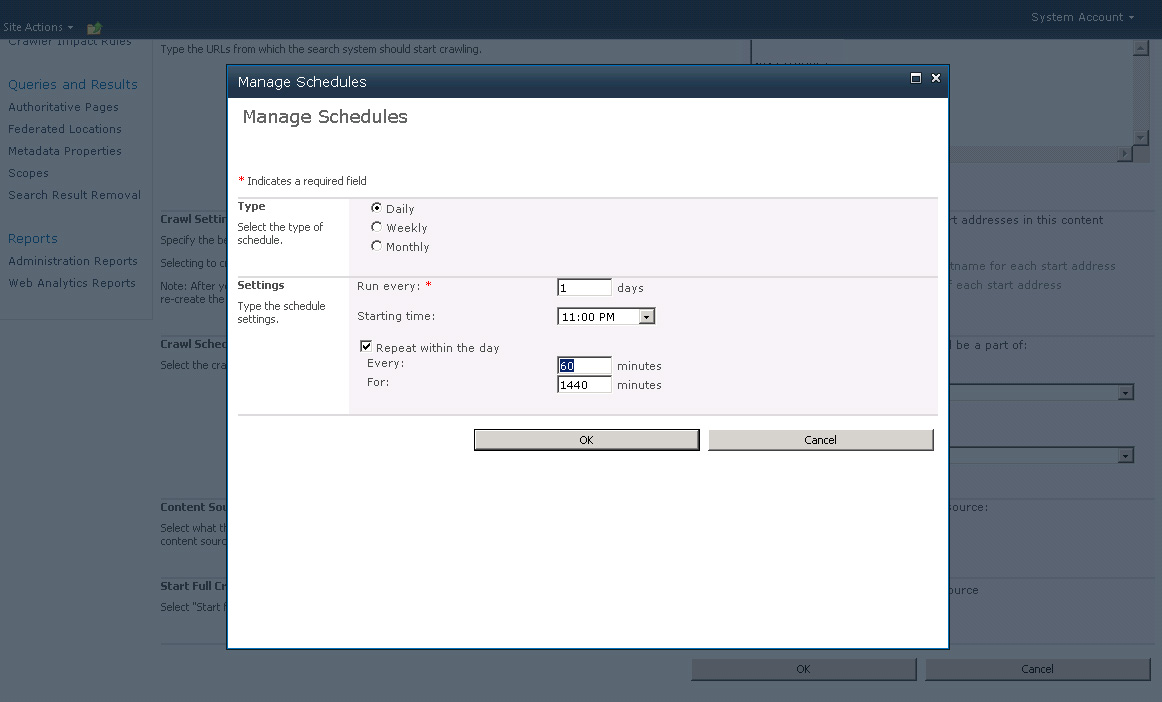1162x702 pixels.
Task: Click scroll right arrow of address box
Action: pyautogui.click(x=1125, y=153)
